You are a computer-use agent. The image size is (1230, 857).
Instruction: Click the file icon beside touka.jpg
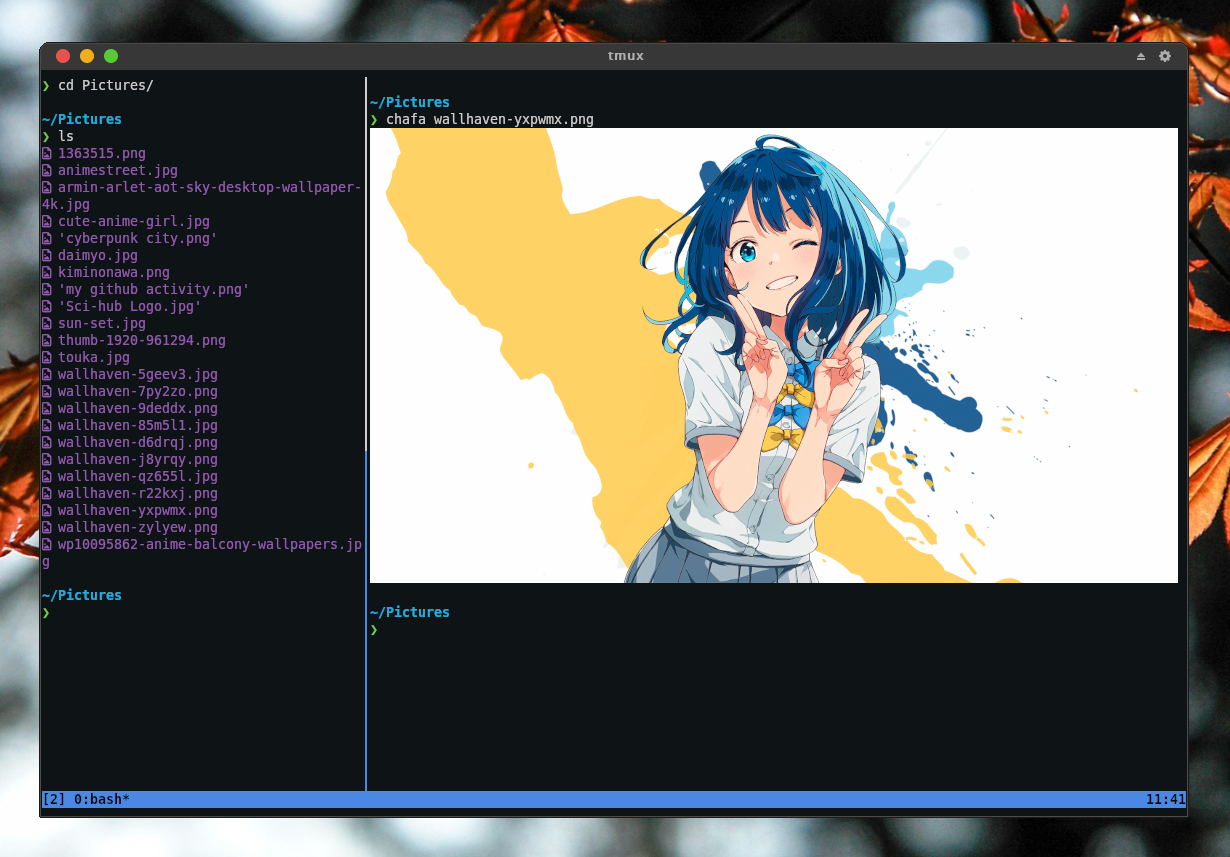tap(46, 357)
